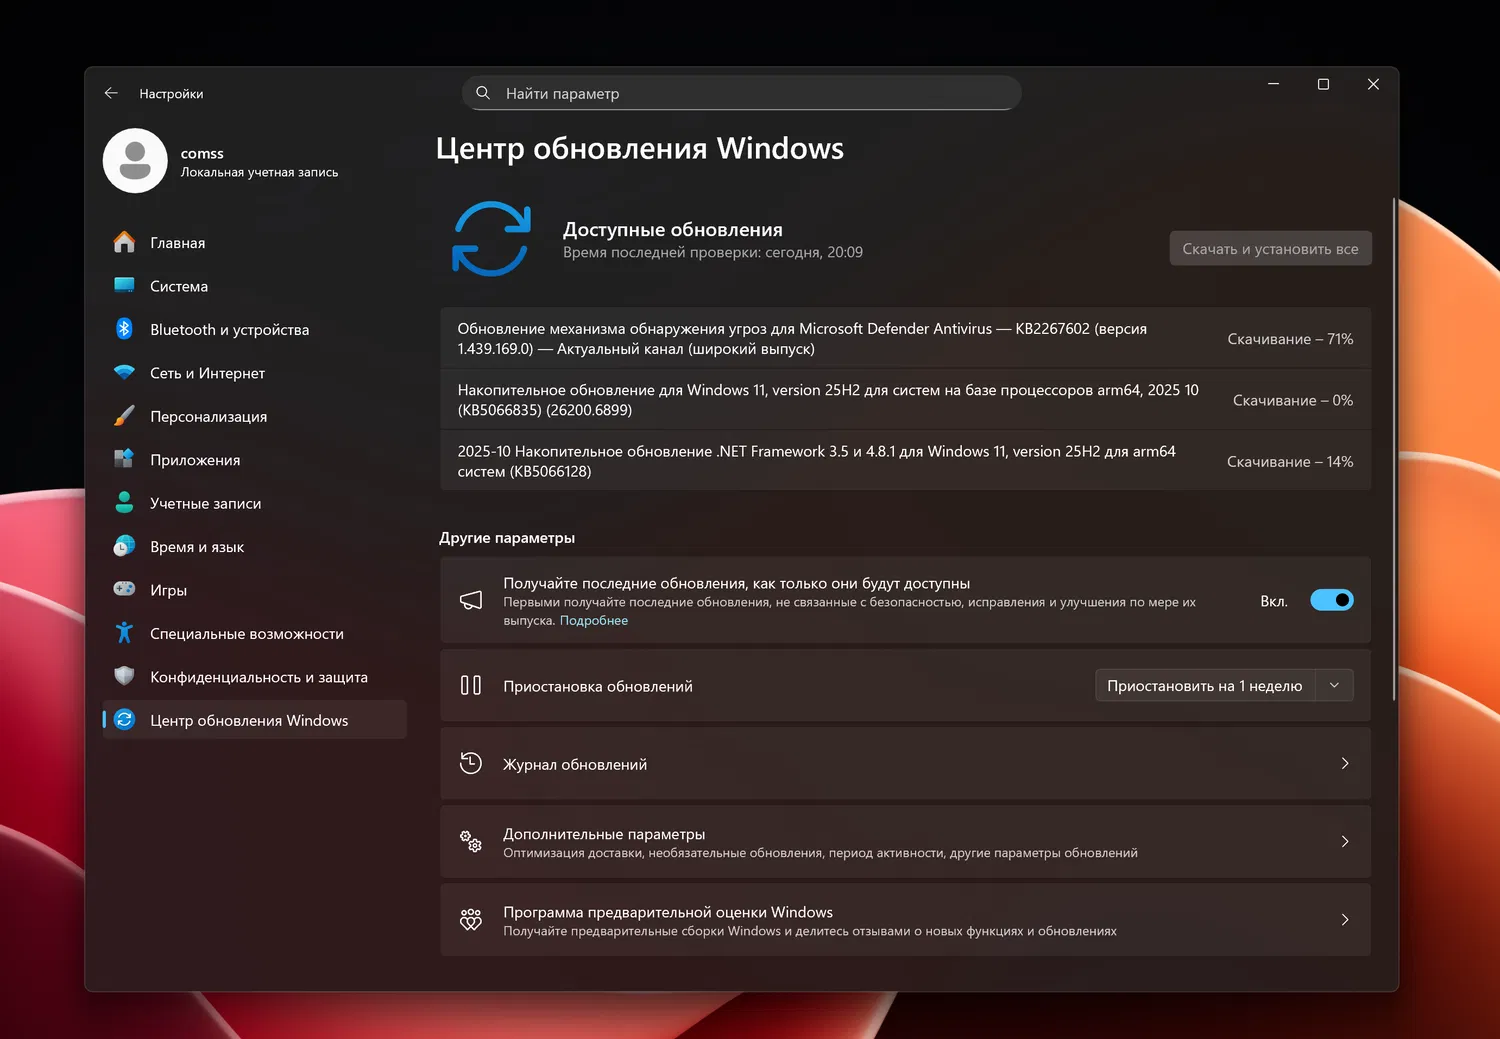Click the Конфиденциальность и защита shield icon
Image resolution: width=1500 pixels, height=1039 pixels.
coord(124,677)
